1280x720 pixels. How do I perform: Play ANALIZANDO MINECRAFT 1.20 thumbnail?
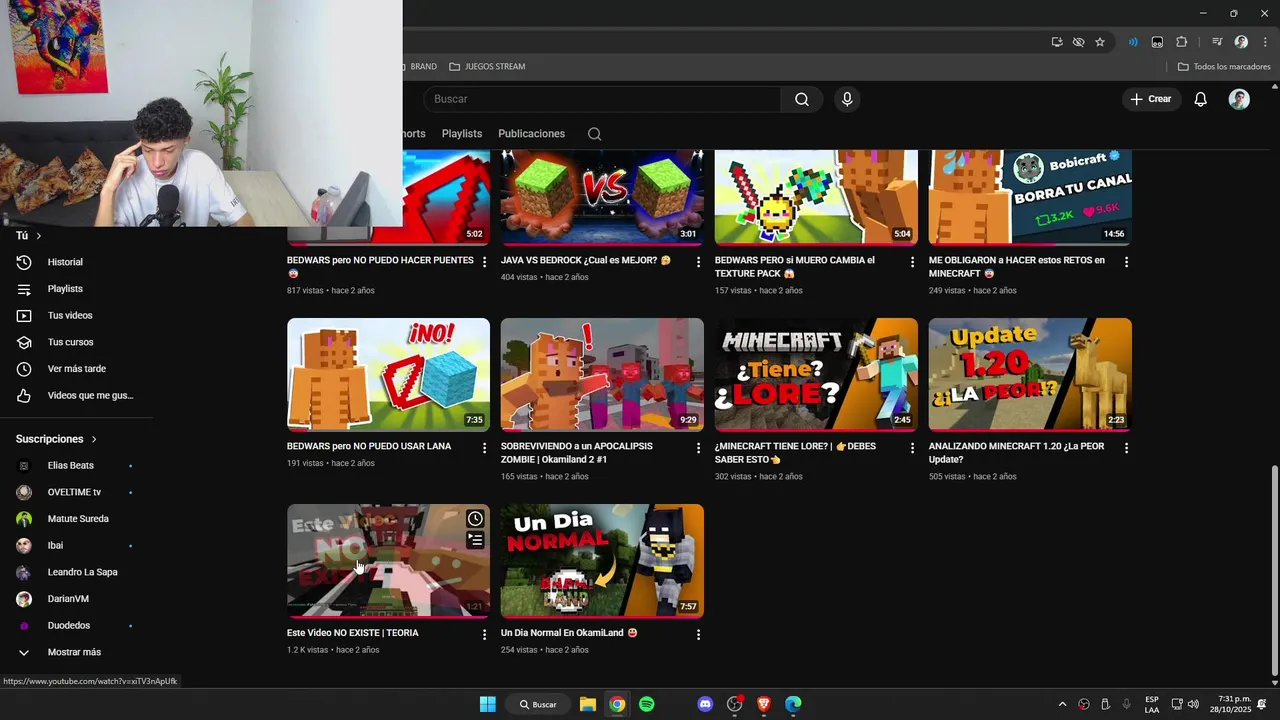pyautogui.click(x=1030, y=375)
